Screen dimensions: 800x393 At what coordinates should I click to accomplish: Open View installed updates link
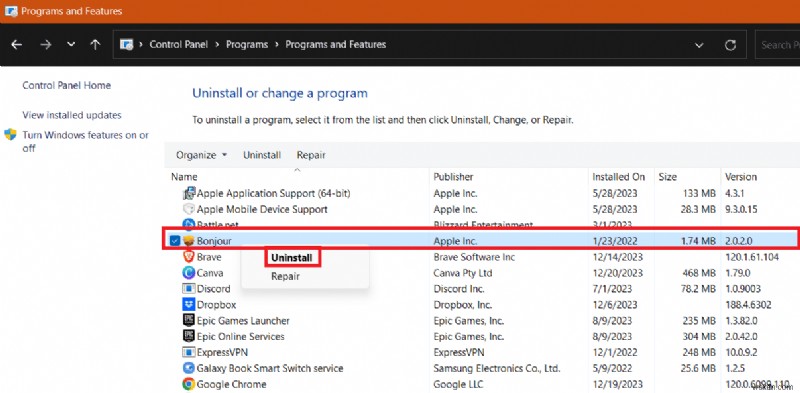72,115
